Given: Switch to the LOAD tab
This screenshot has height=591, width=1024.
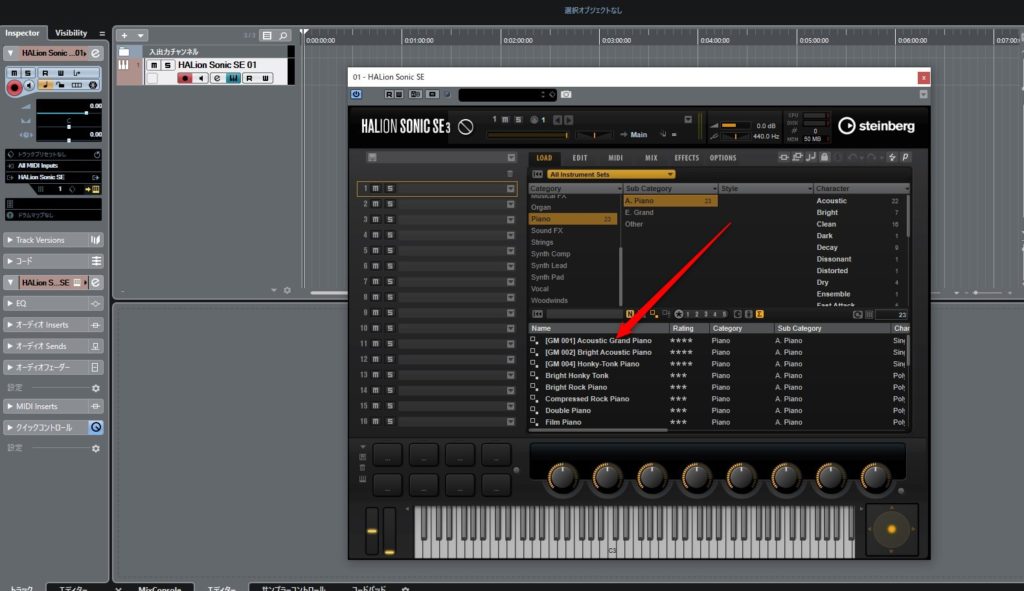Looking at the screenshot, I should (x=544, y=158).
